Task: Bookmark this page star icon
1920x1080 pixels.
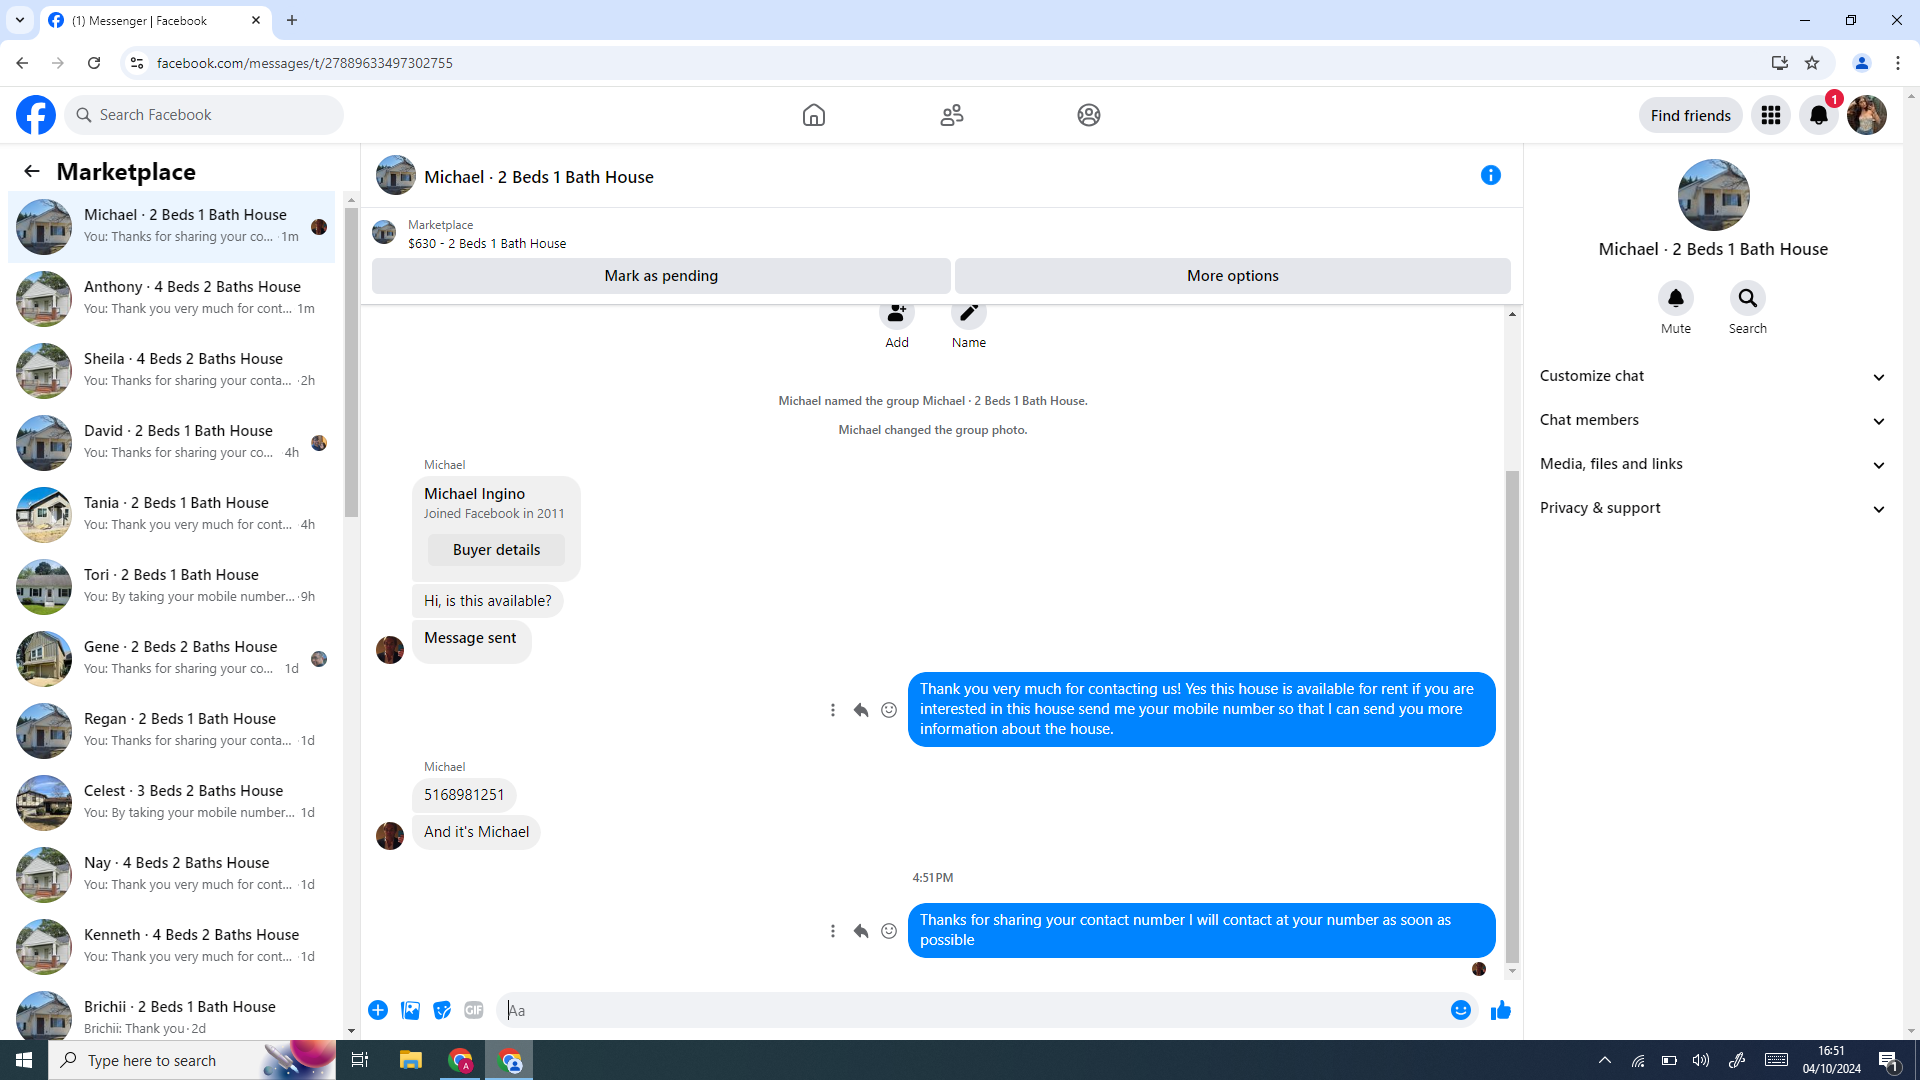Action: [x=1812, y=63]
